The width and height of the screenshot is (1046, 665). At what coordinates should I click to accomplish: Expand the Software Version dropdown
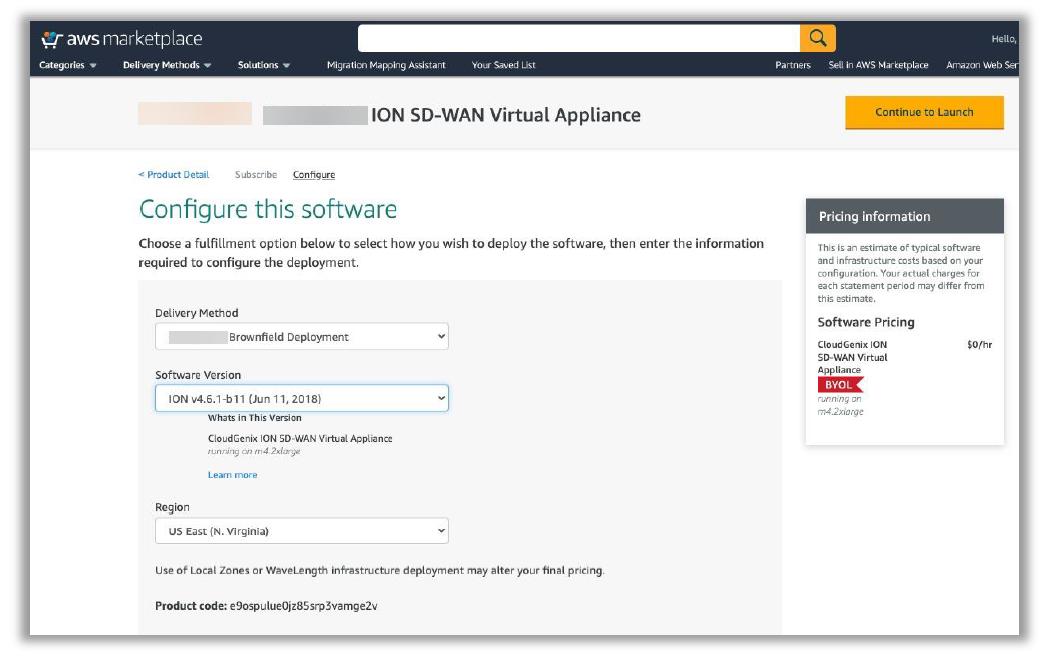(x=301, y=399)
